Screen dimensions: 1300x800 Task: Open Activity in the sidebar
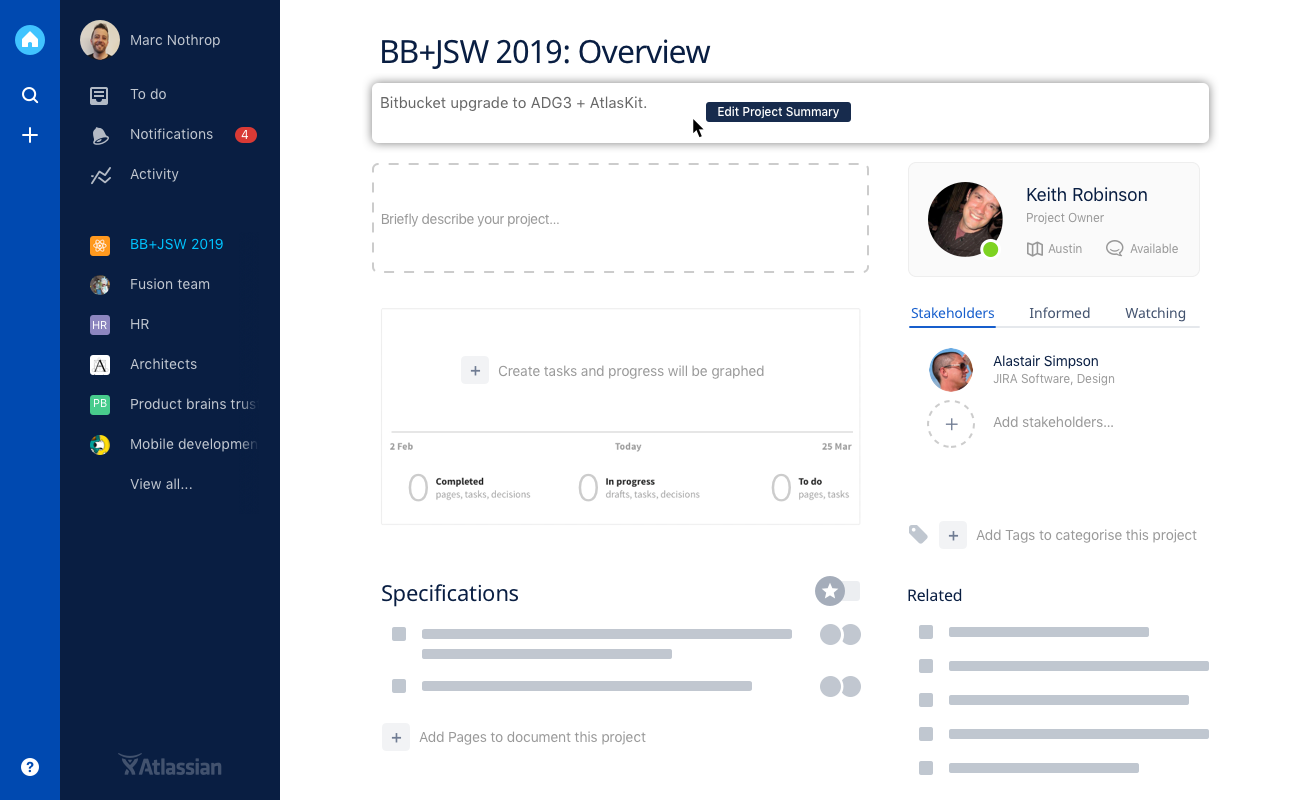point(154,174)
